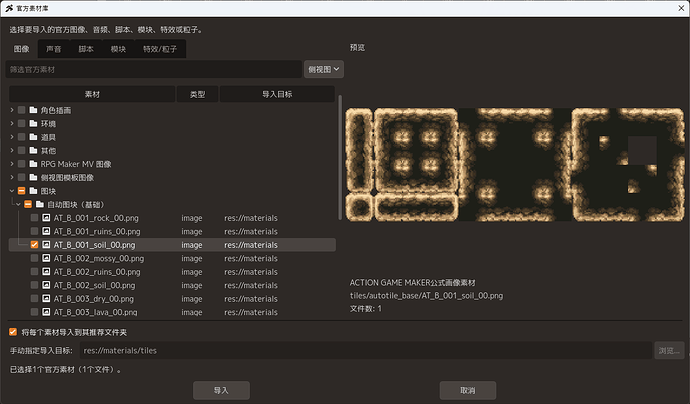Expand the 环境 folder
Viewport: 690px width, 404px height.
(12, 124)
